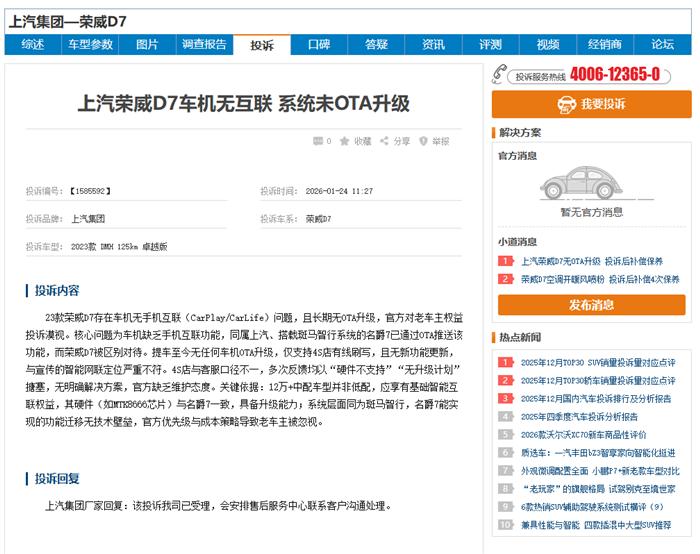Open 荣威D7空调开暖风喷粉 link
Screen dimensions: 700x554
pyautogui.click(x=563, y=279)
